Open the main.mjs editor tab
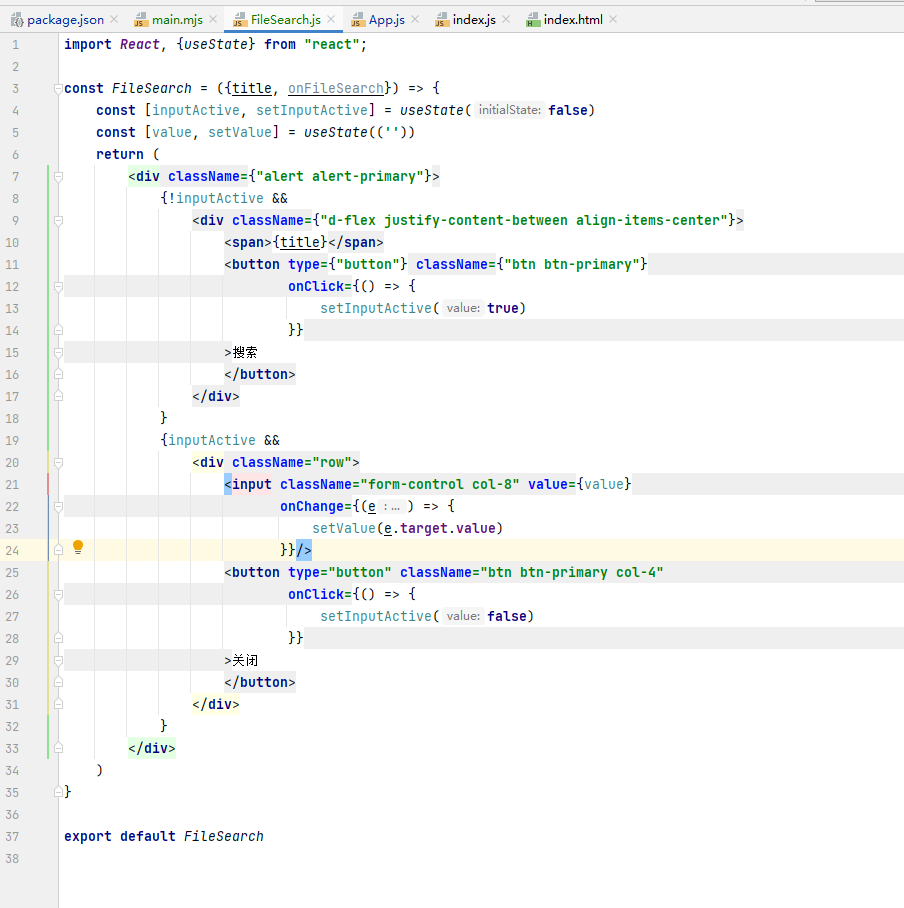Viewport: 904px width, 908px height. (177, 20)
